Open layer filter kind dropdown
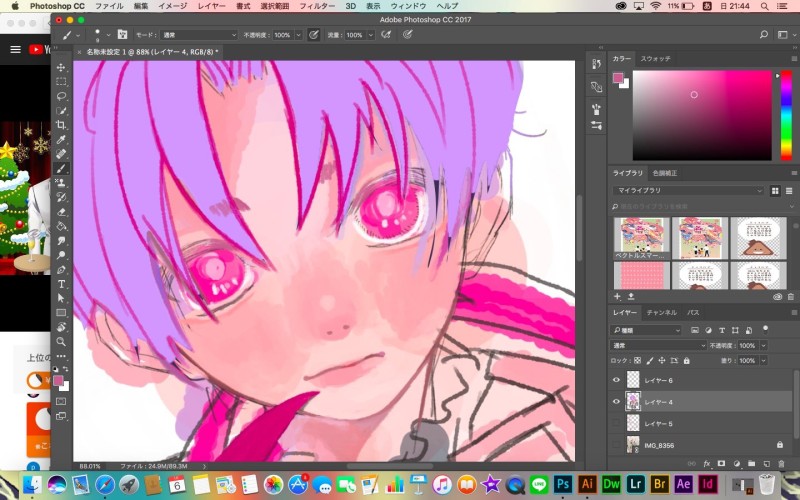Viewport: 800px width, 500px height. tap(646, 330)
